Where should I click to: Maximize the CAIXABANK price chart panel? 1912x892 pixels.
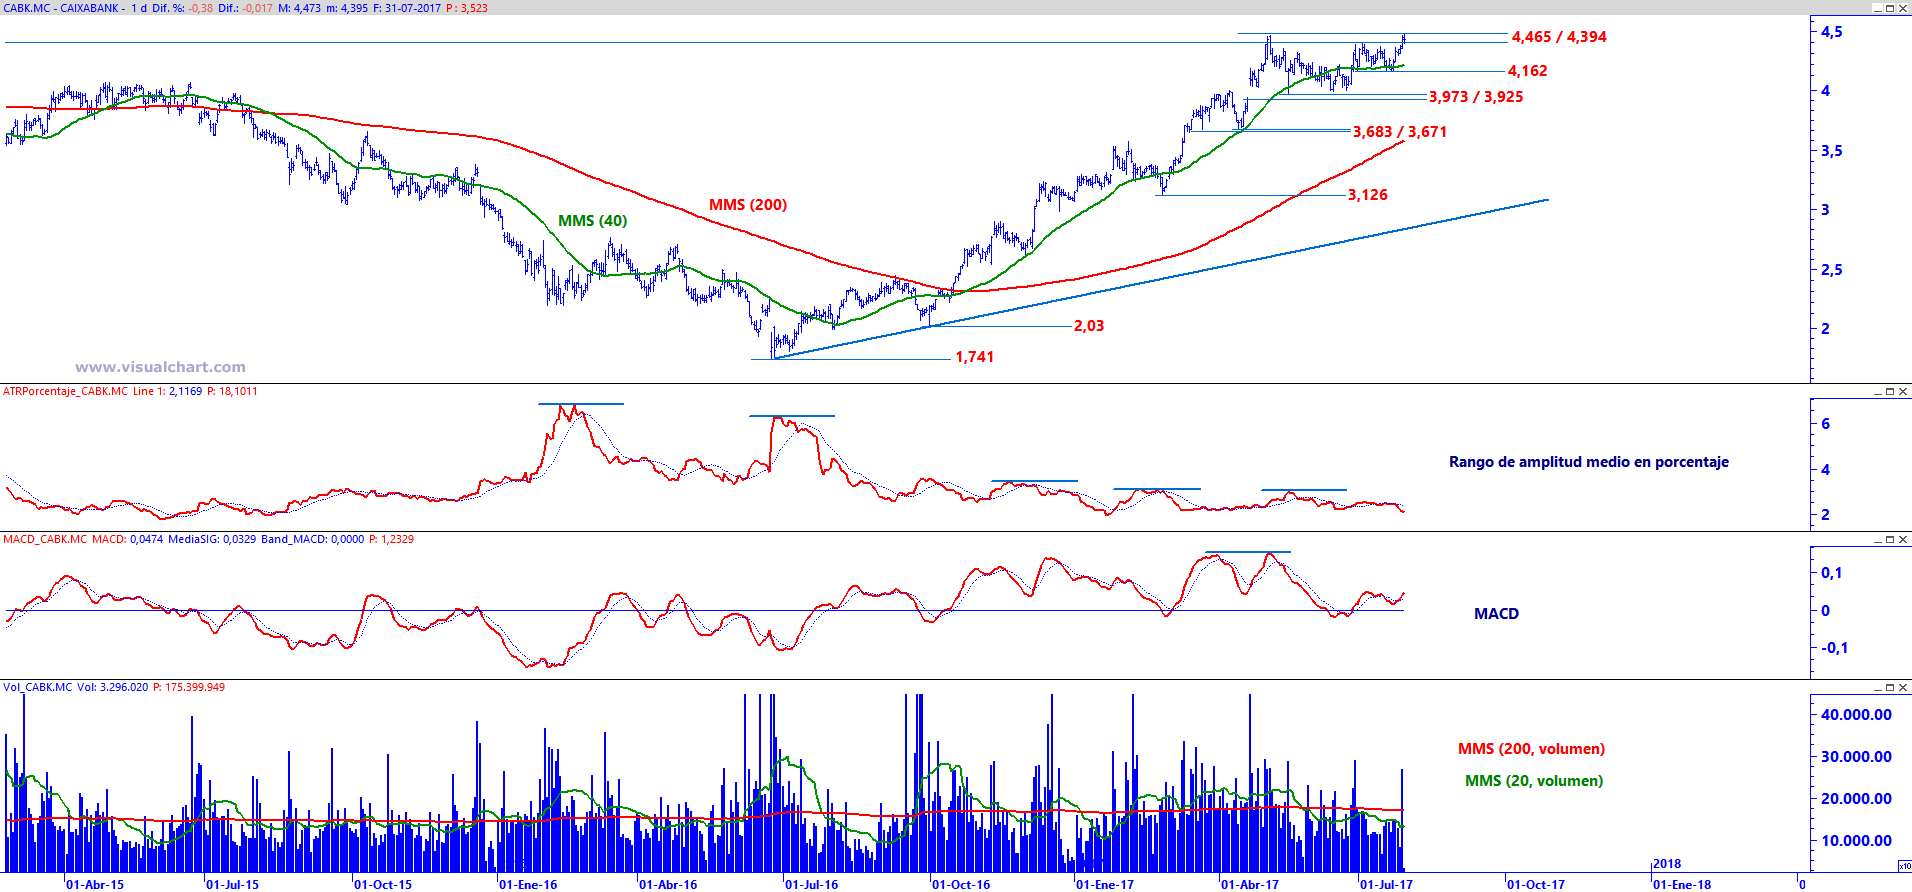point(1890,8)
